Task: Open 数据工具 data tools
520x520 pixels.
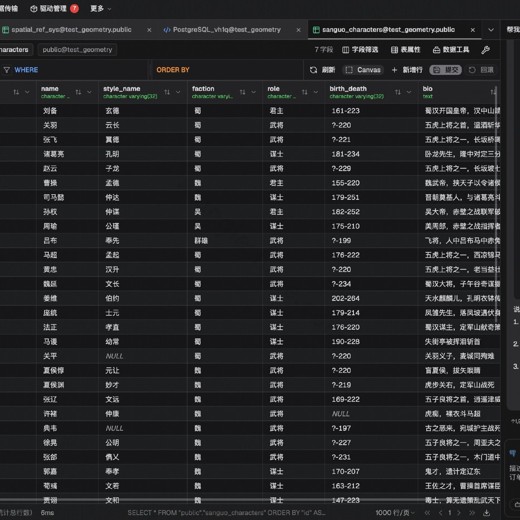Action: pos(451,50)
